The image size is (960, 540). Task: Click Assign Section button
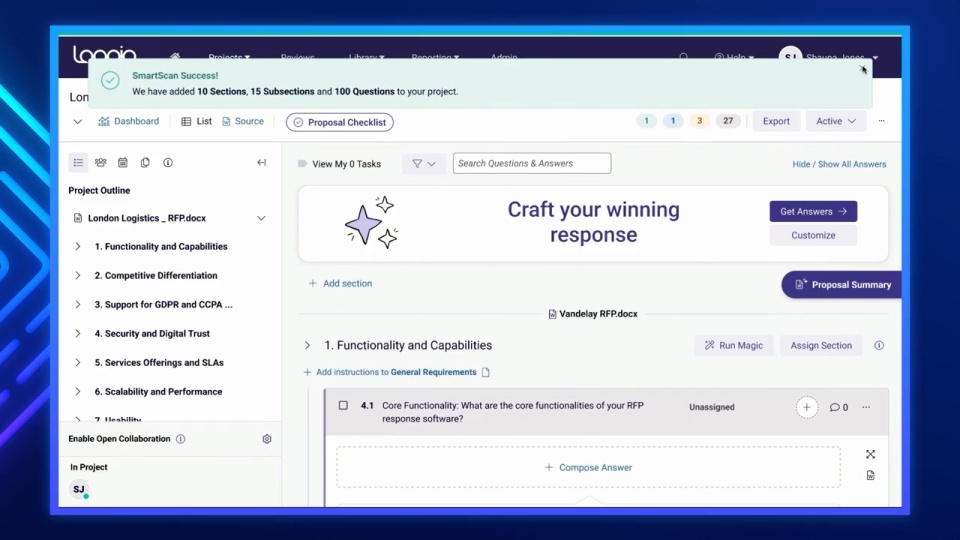pyautogui.click(x=821, y=345)
